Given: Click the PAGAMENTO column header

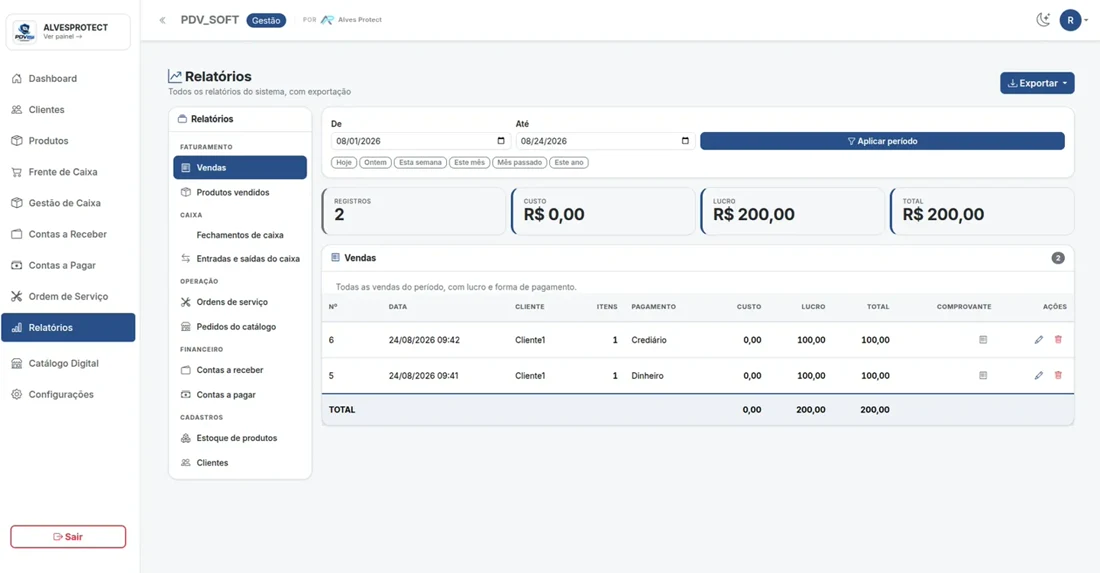Looking at the screenshot, I should click(653, 306).
